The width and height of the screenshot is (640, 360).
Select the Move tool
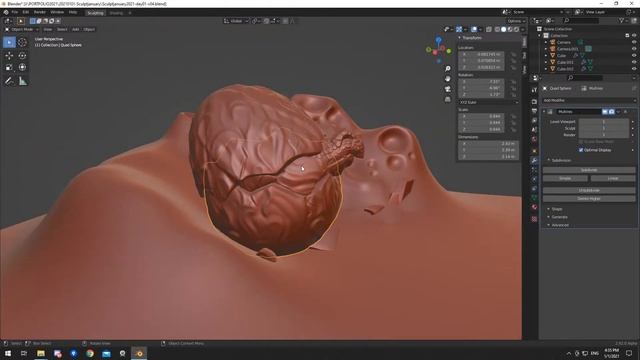[x=9, y=56]
